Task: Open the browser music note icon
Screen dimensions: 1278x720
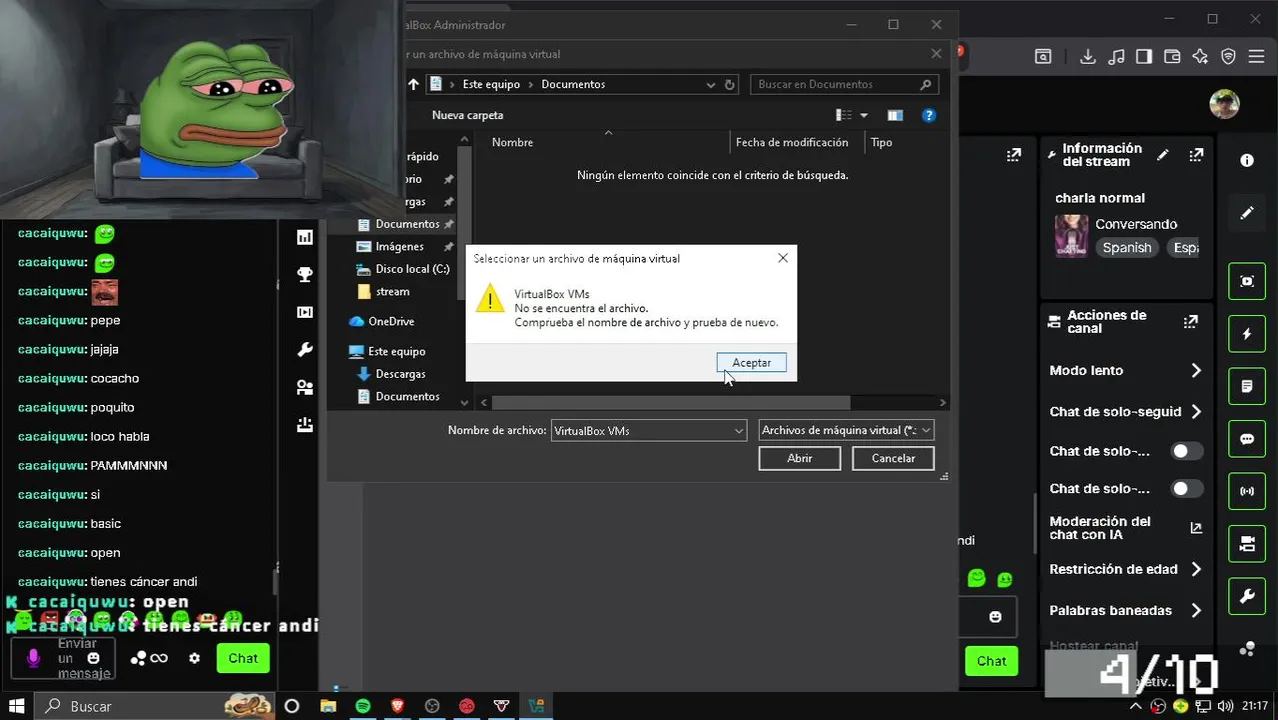Action: (1117, 57)
